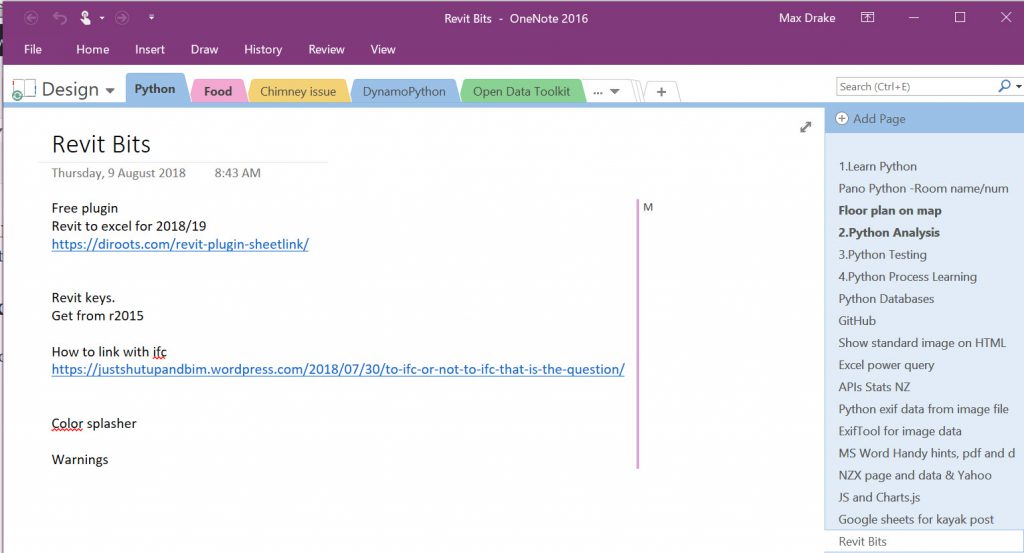The height and width of the screenshot is (553, 1024).
Task: Expand page to full view
Action: coord(805,127)
